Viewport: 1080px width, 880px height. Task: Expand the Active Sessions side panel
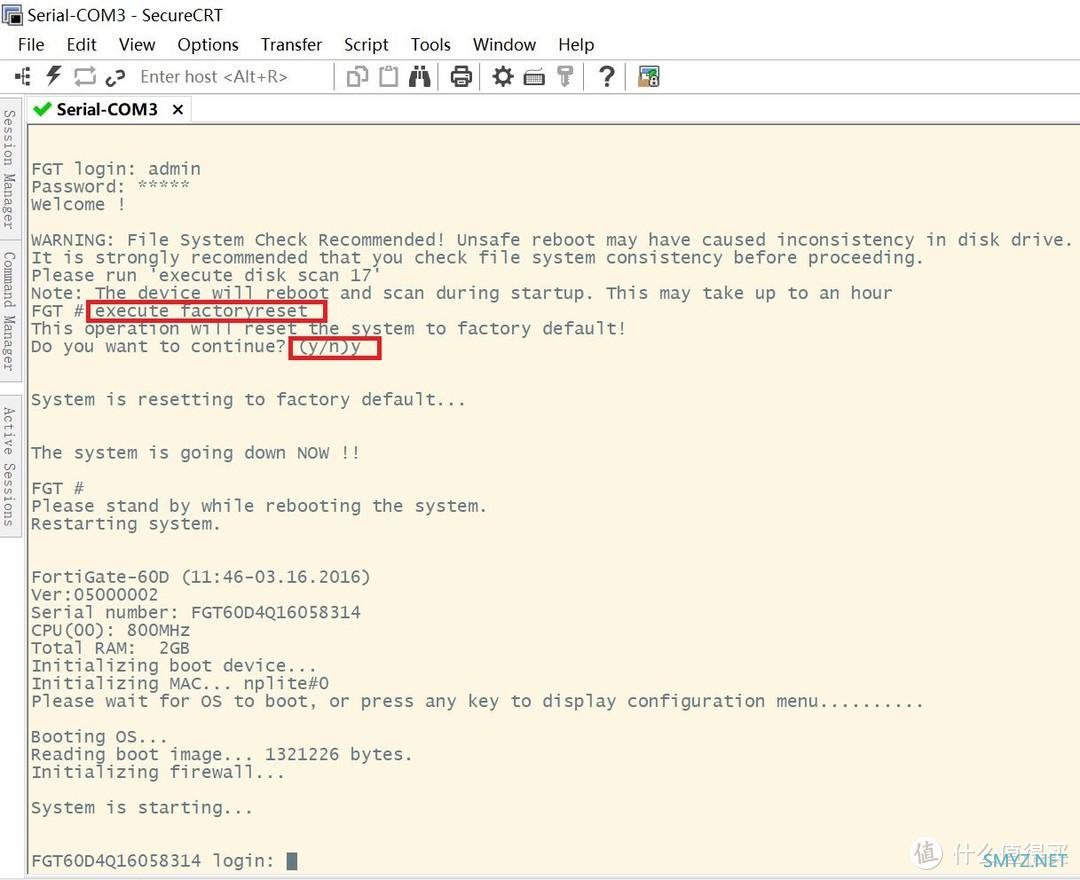point(9,466)
